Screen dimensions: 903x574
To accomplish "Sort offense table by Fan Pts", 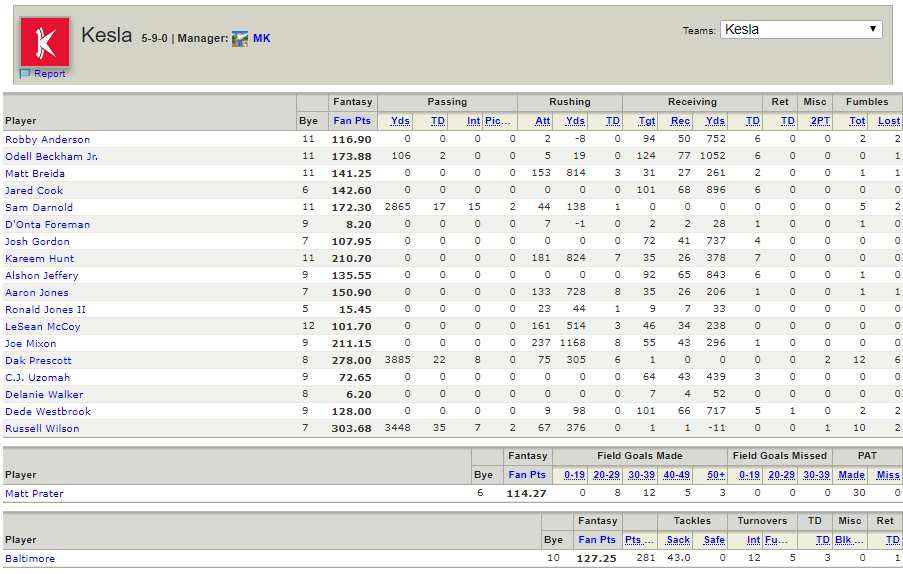I will (x=352, y=120).
